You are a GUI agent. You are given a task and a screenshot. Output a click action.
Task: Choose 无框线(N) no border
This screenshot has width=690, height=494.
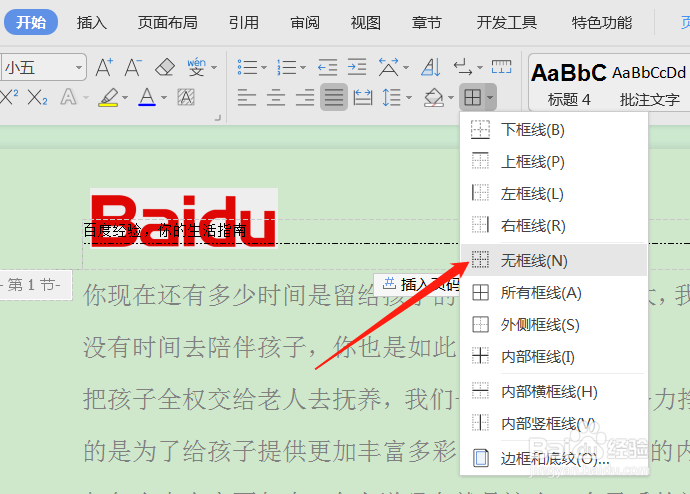coord(554,260)
